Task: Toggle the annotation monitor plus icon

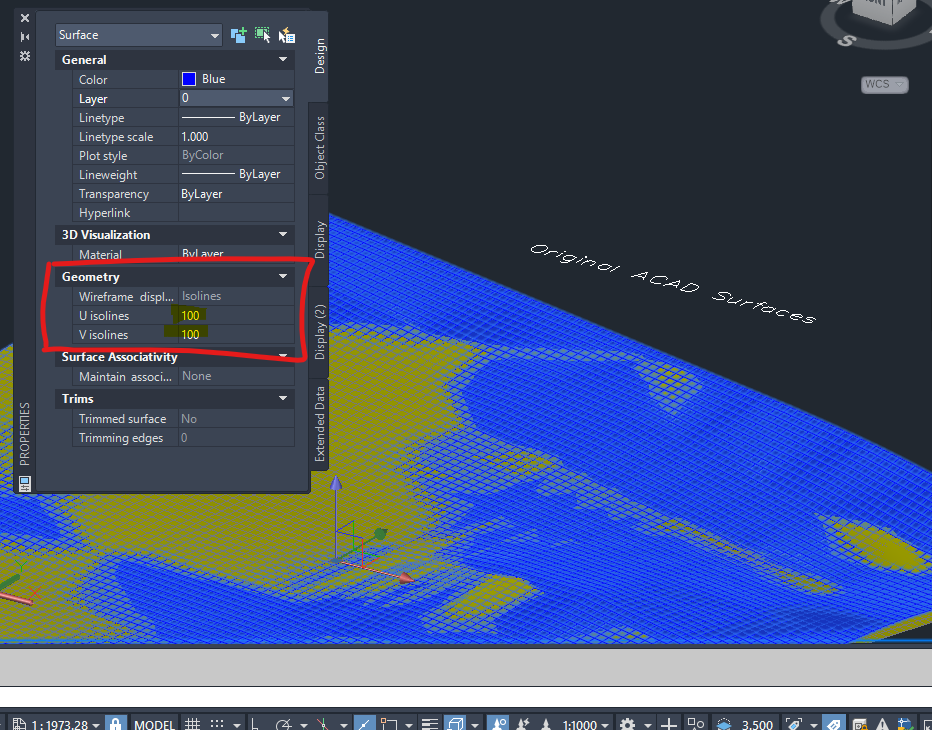Action: pyautogui.click(x=669, y=724)
